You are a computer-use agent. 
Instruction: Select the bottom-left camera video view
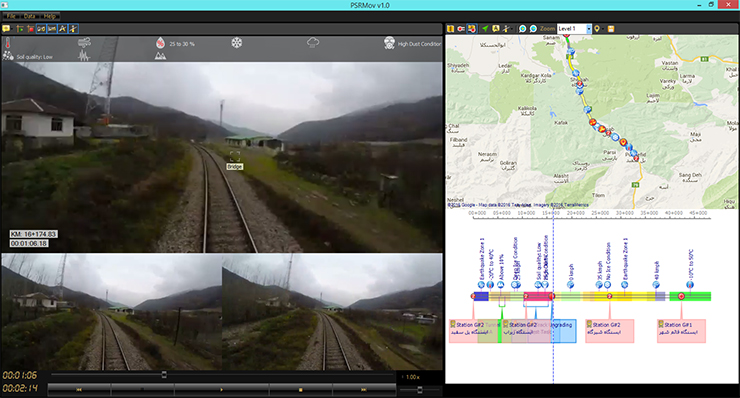111,312
